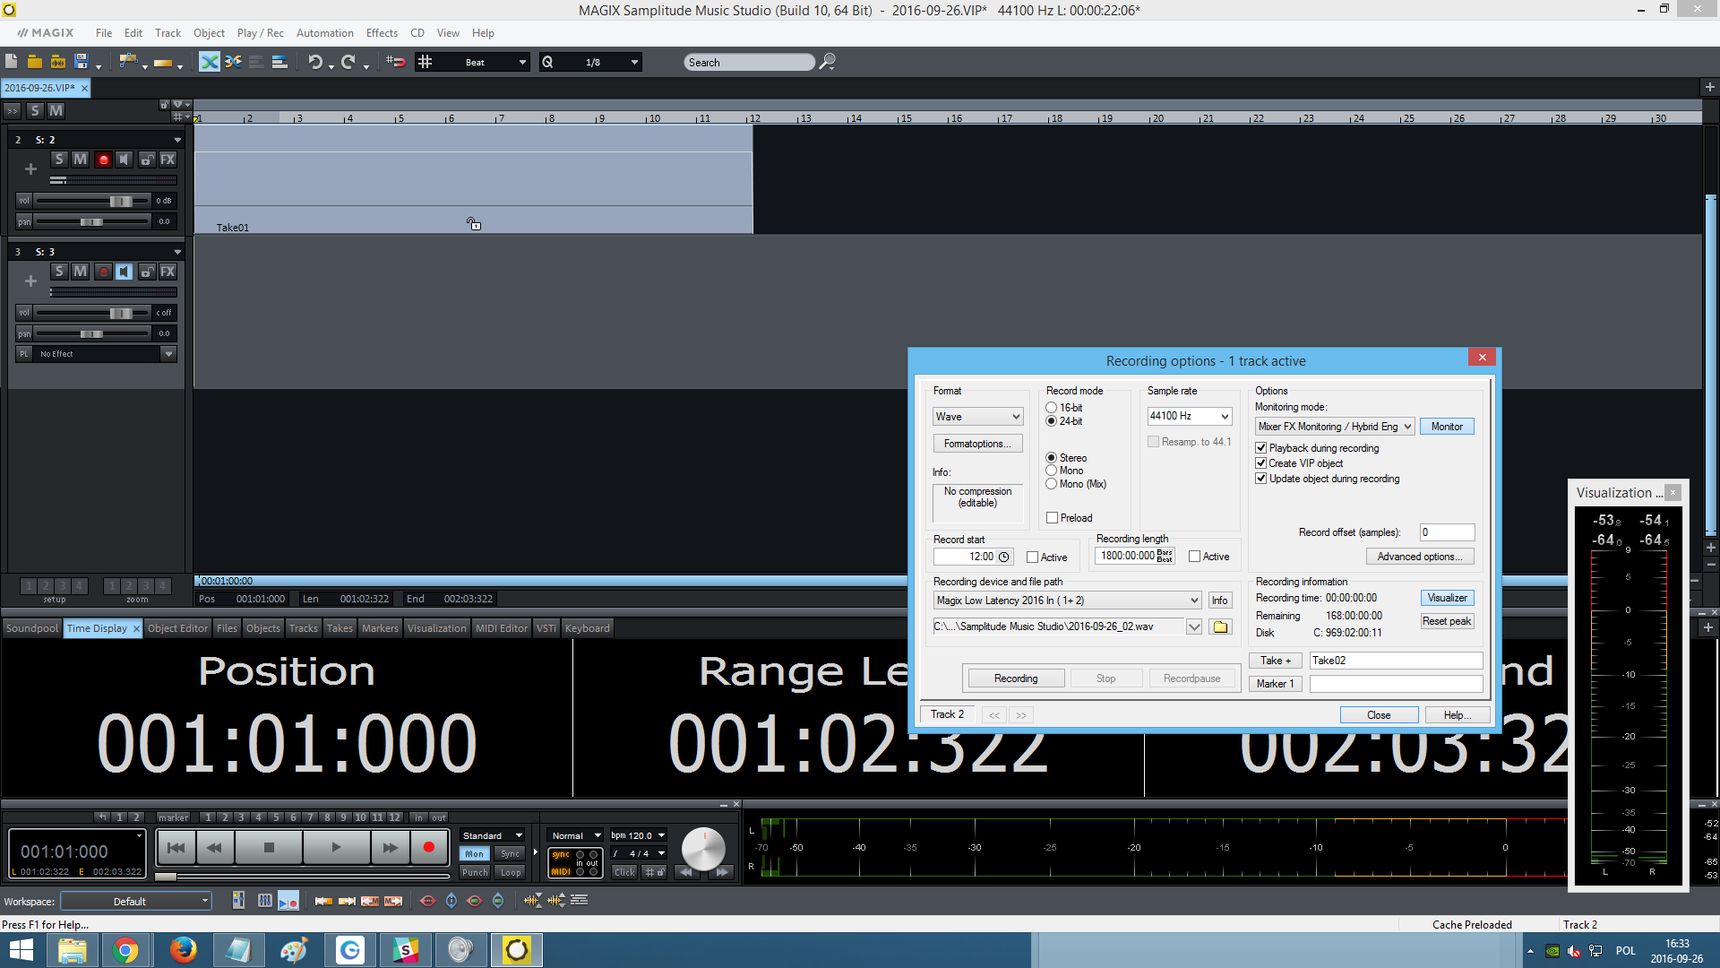Open the Magix Low Latency device dropdown
The height and width of the screenshot is (968, 1720).
[1067, 601]
